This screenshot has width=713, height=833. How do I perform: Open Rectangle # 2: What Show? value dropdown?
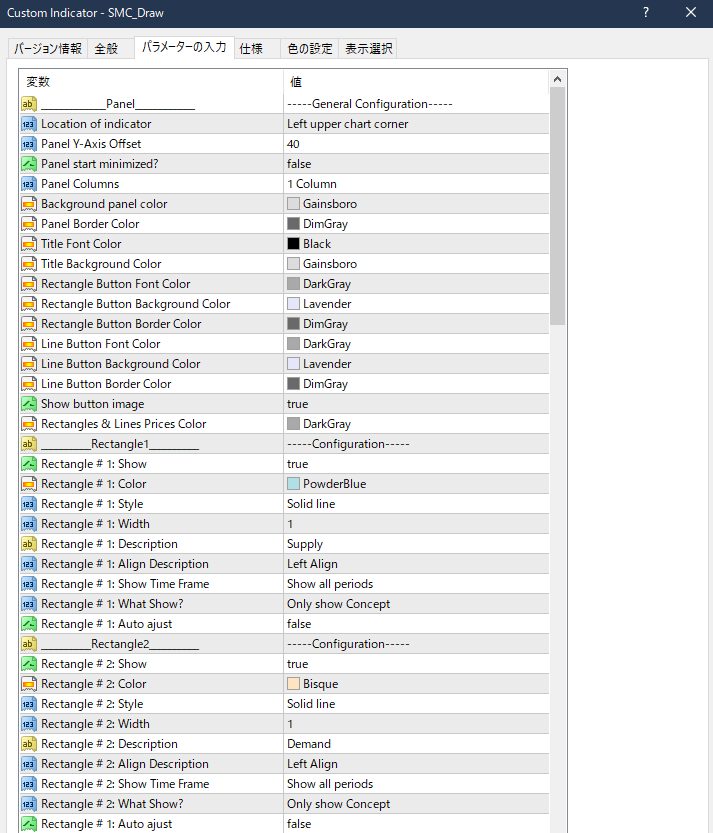click(x=416, y=804)
